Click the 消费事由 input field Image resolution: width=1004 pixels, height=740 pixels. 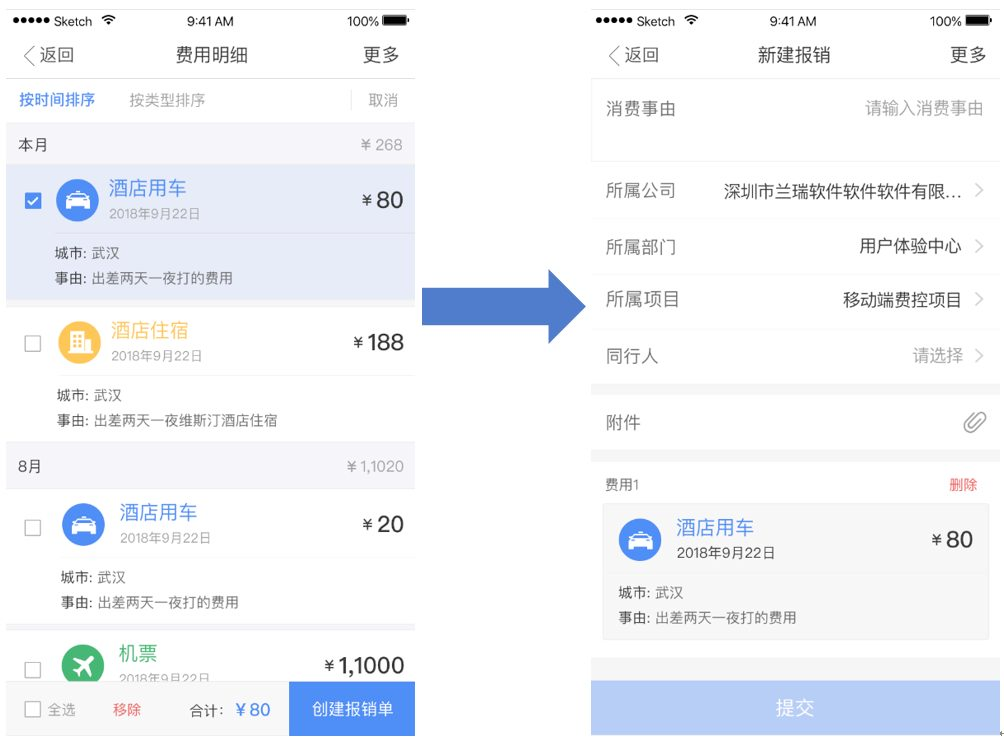(795, 120)
